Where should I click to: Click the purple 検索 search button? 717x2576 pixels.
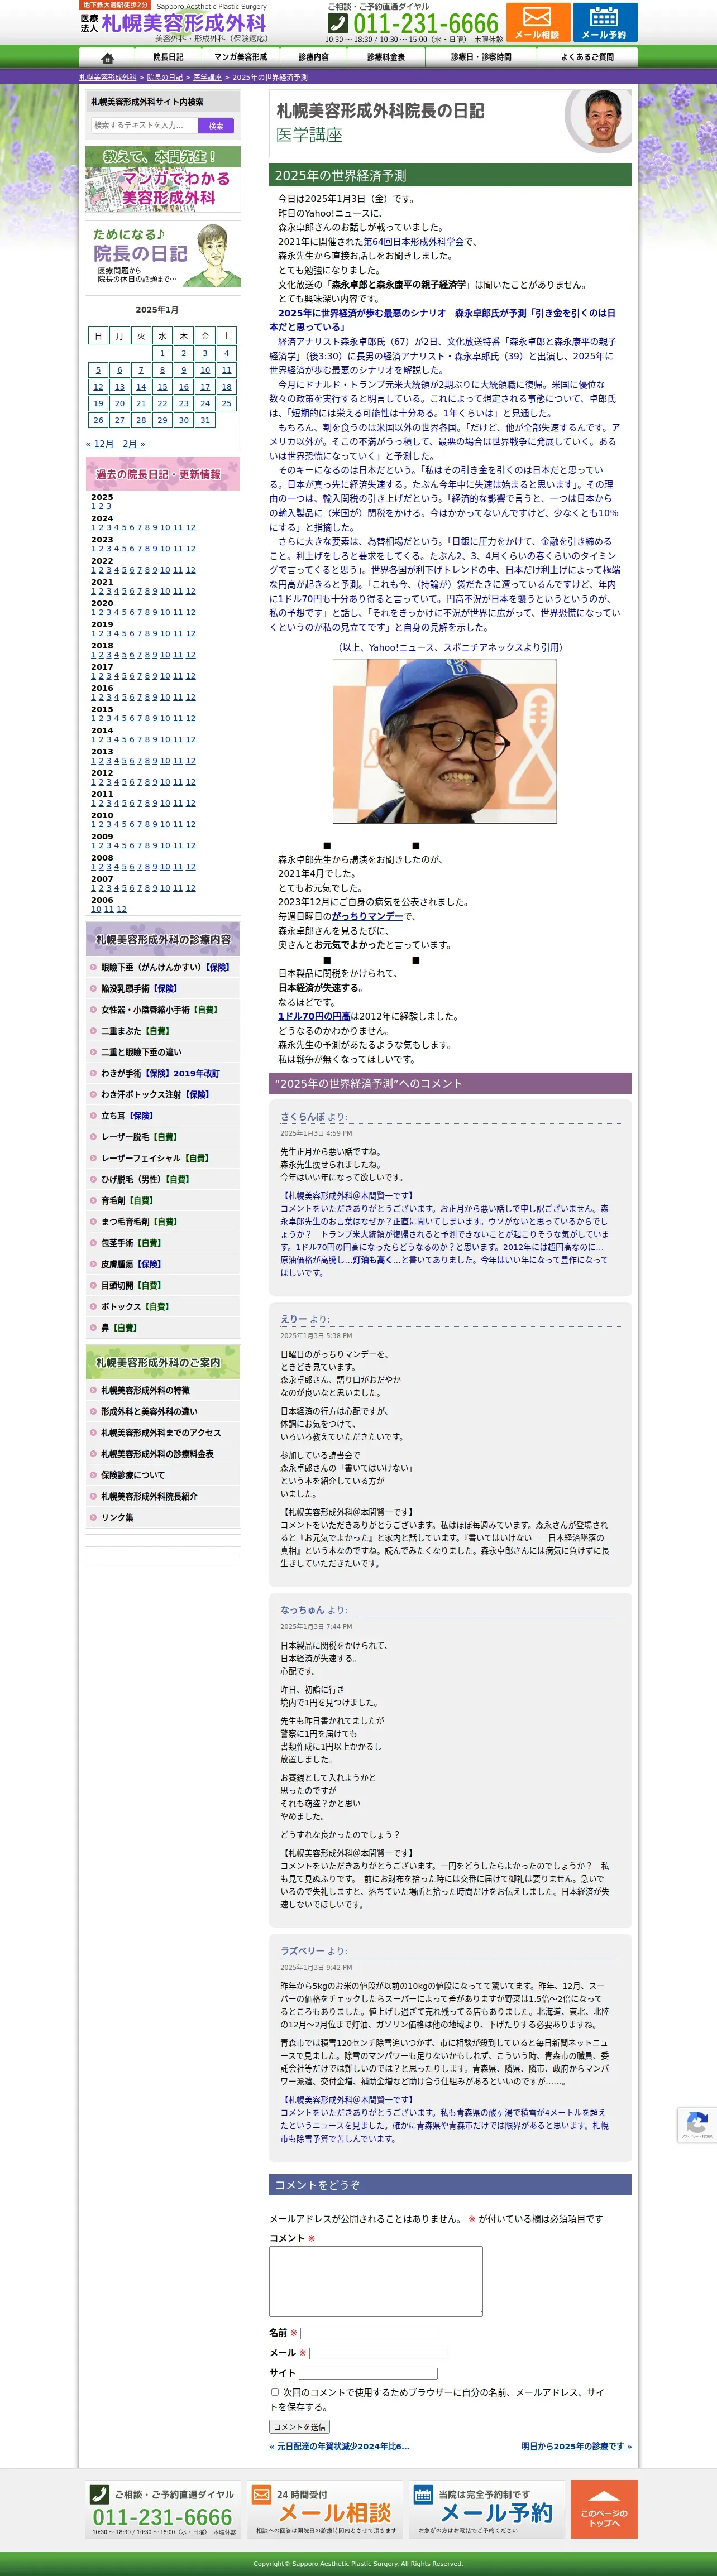pos(216,125)
